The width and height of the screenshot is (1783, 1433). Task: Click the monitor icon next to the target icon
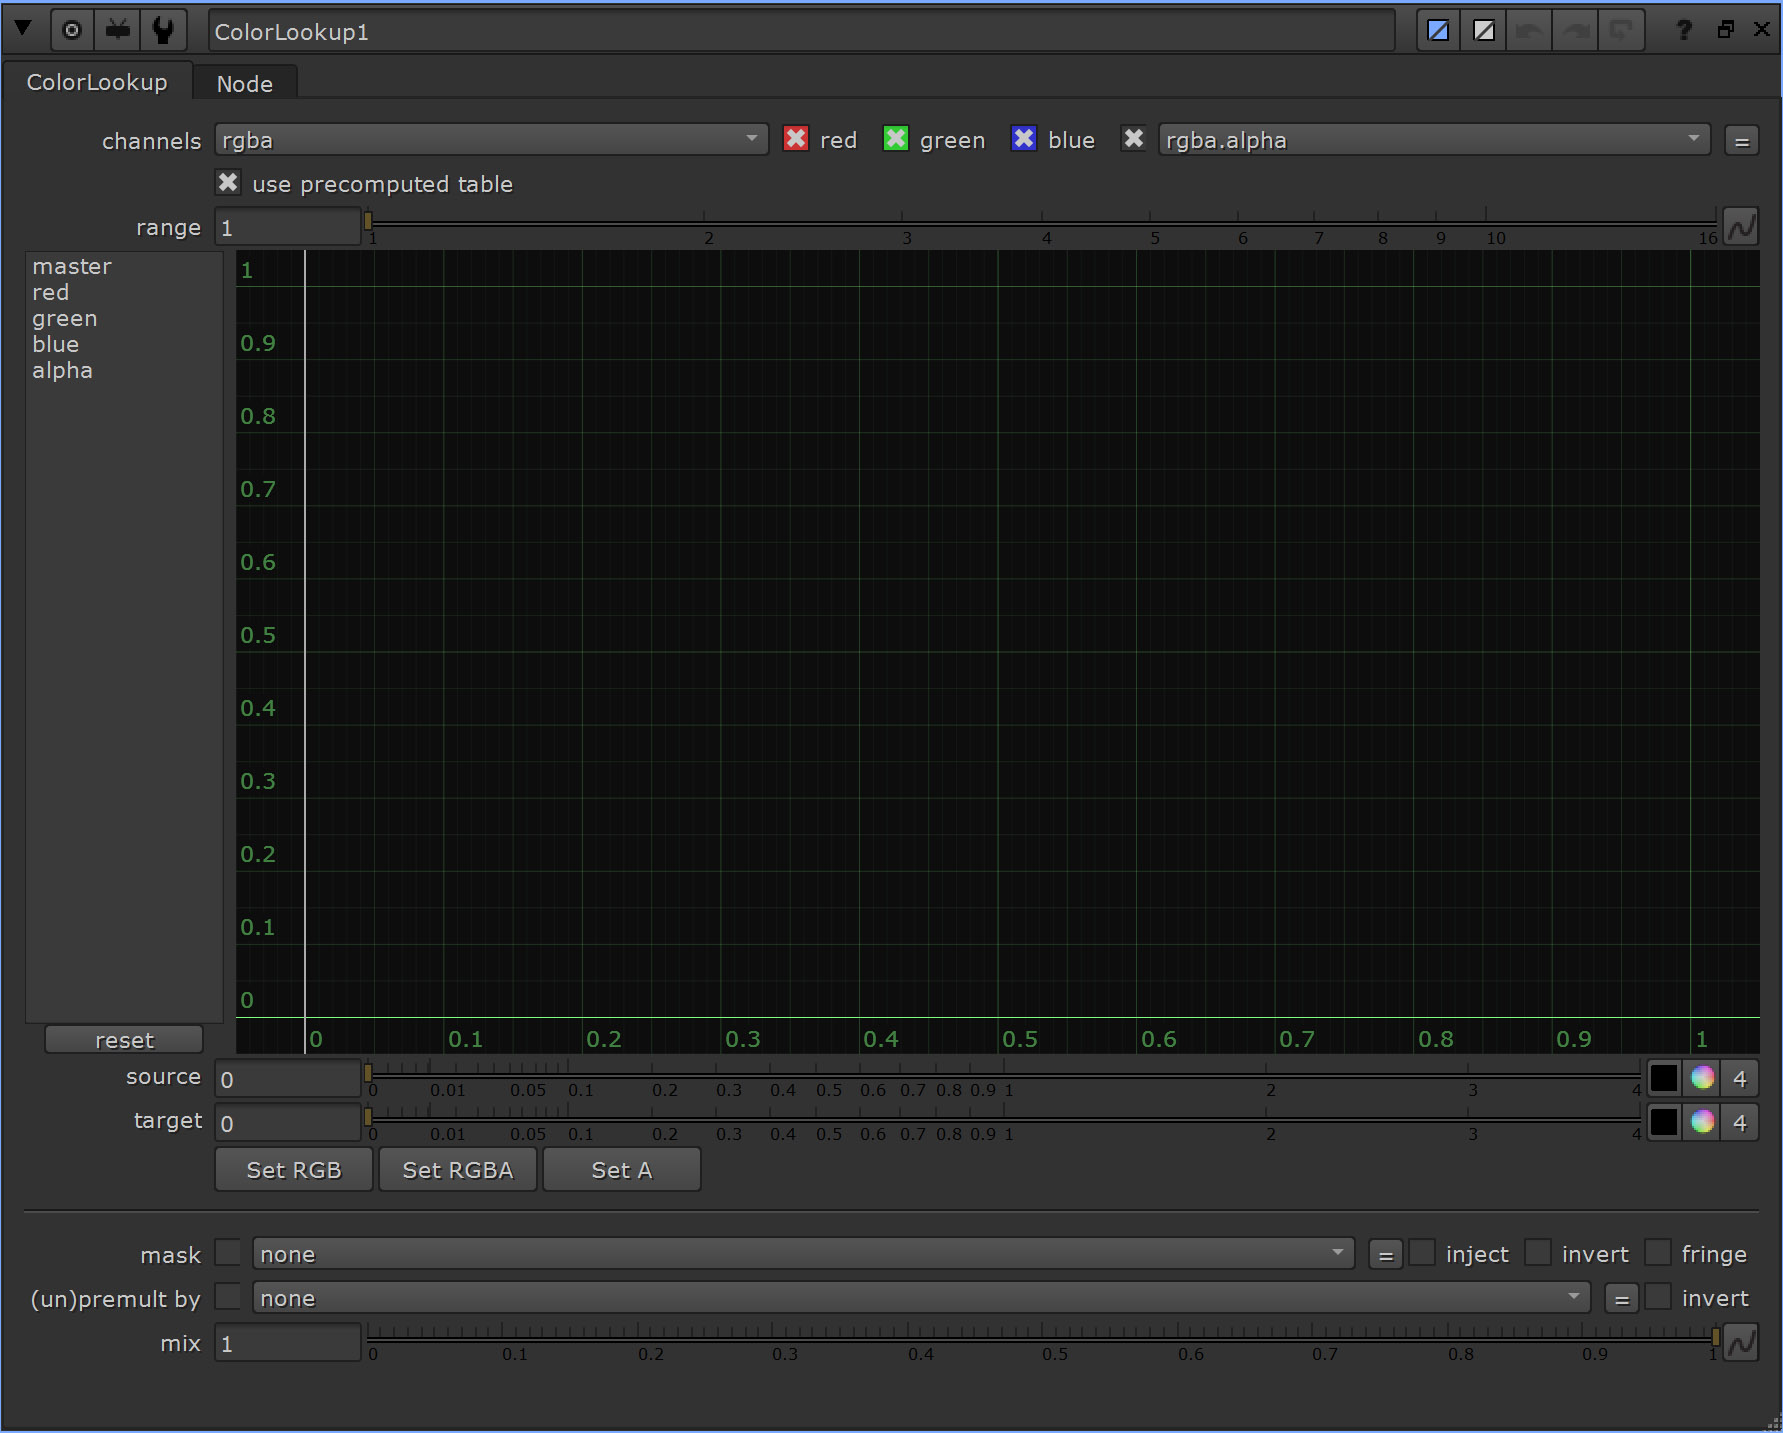(117, 29)
